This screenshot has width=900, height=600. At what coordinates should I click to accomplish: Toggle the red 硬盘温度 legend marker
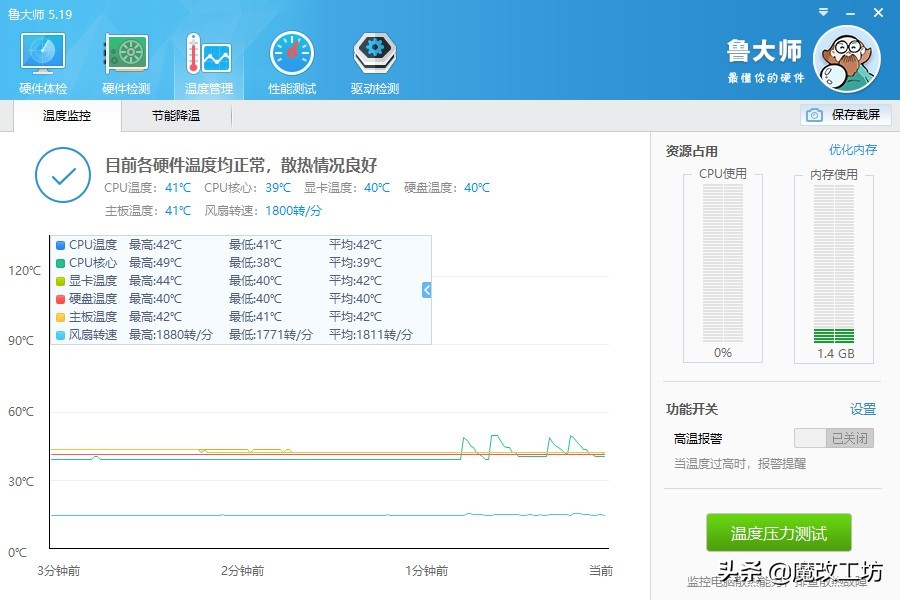click(x=61, y=299)
